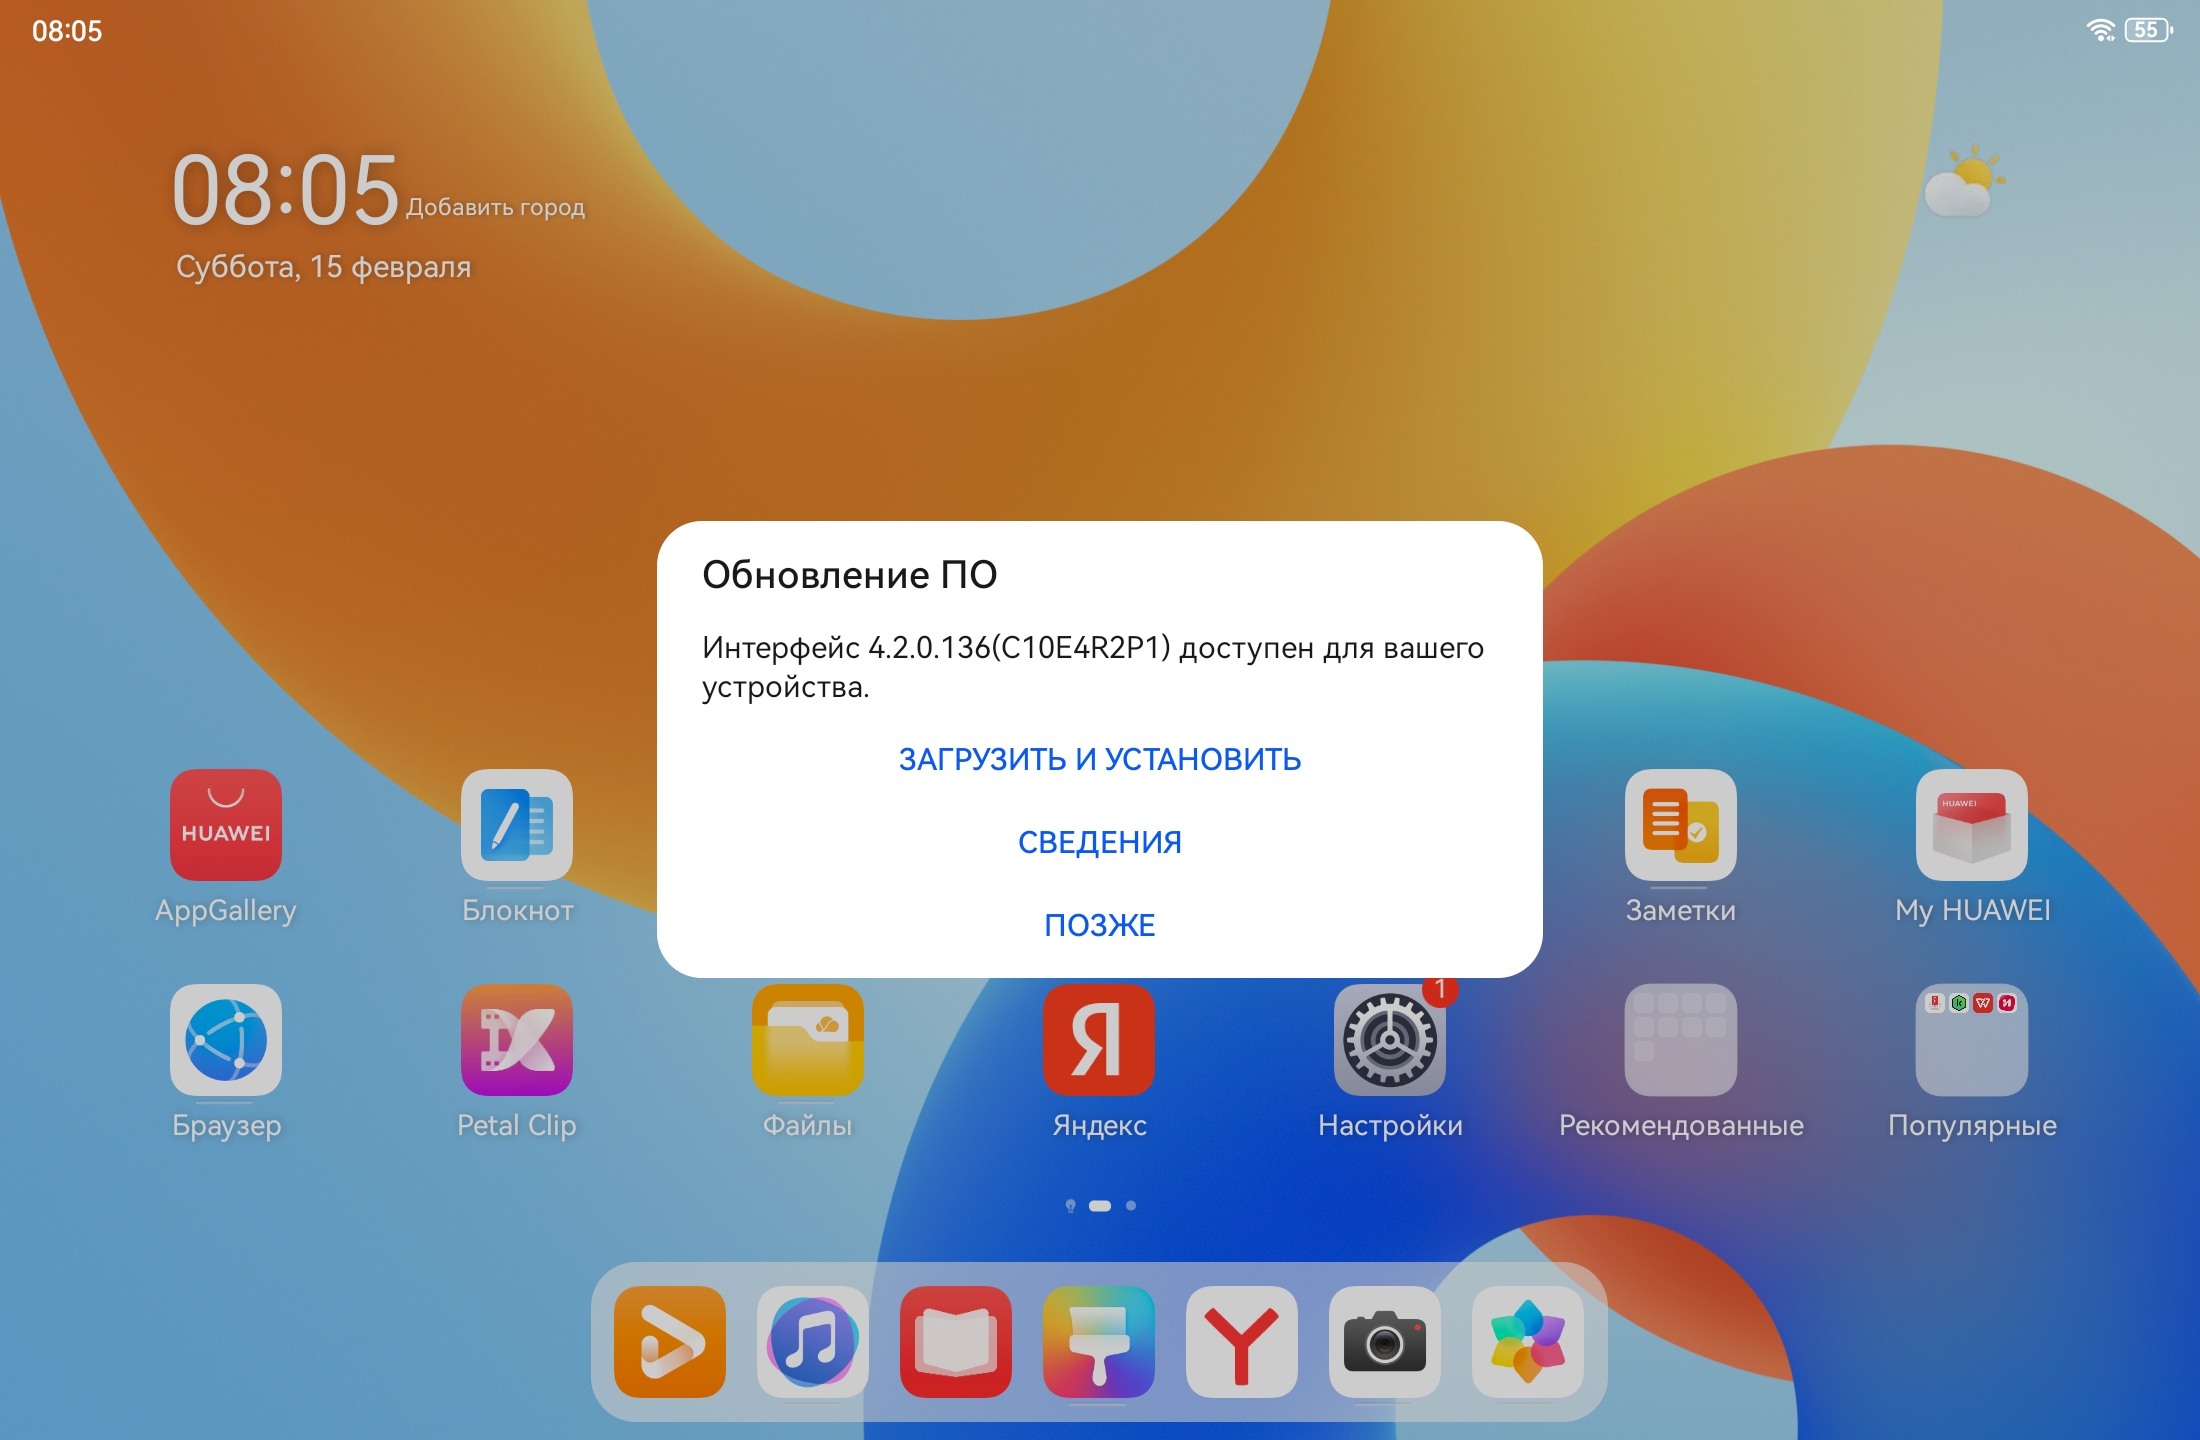This screenshot has width=2200, height=1440.
Task: Launch Yandex Browser from the dock
Action: coord(1242,1342)
